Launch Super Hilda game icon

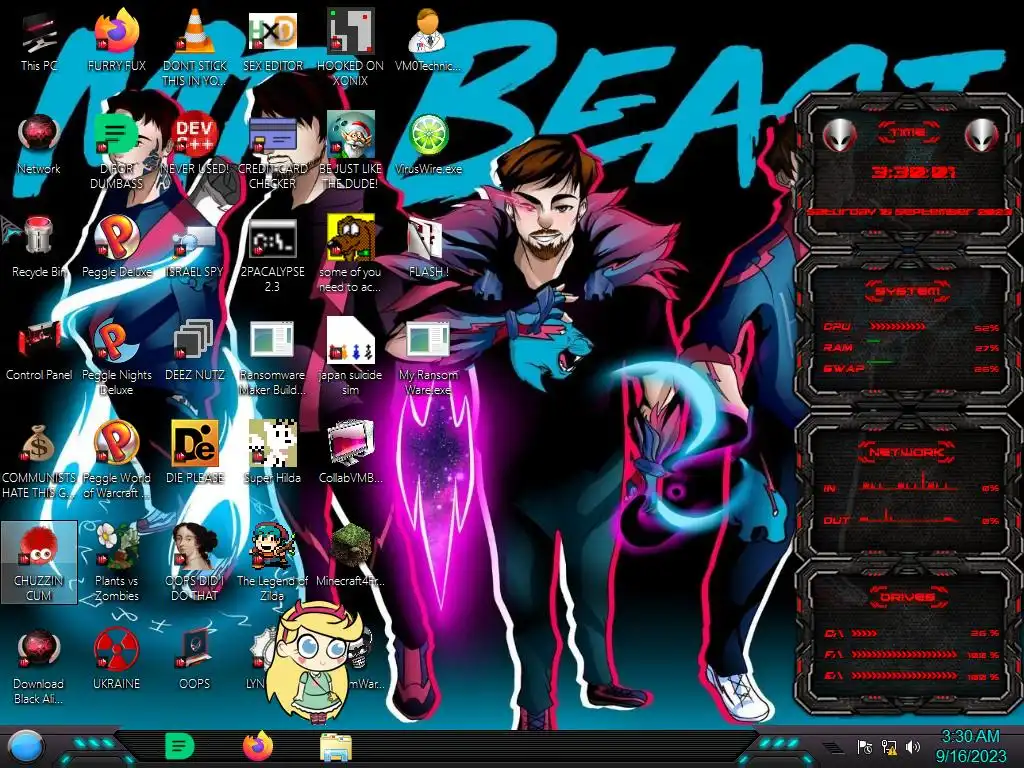[x=272, y=454]
